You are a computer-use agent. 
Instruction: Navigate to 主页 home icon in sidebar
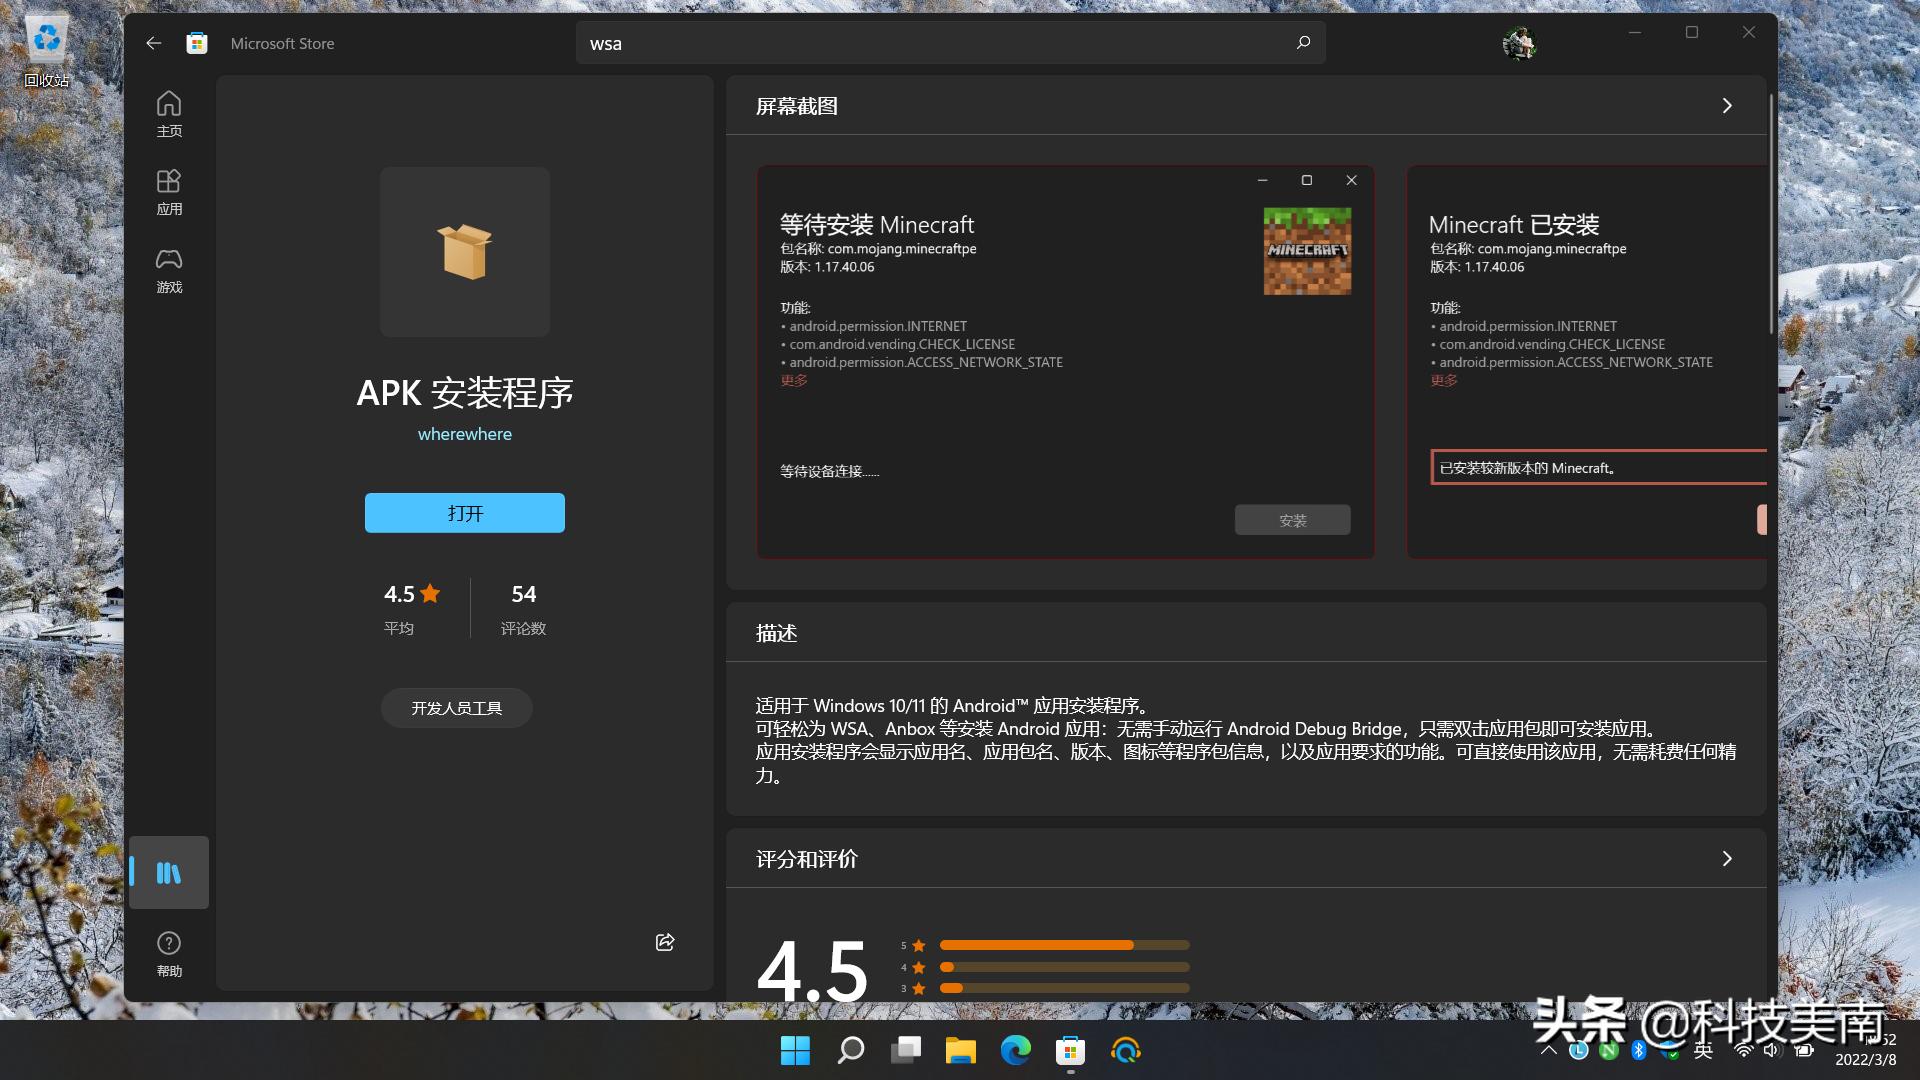168,112
